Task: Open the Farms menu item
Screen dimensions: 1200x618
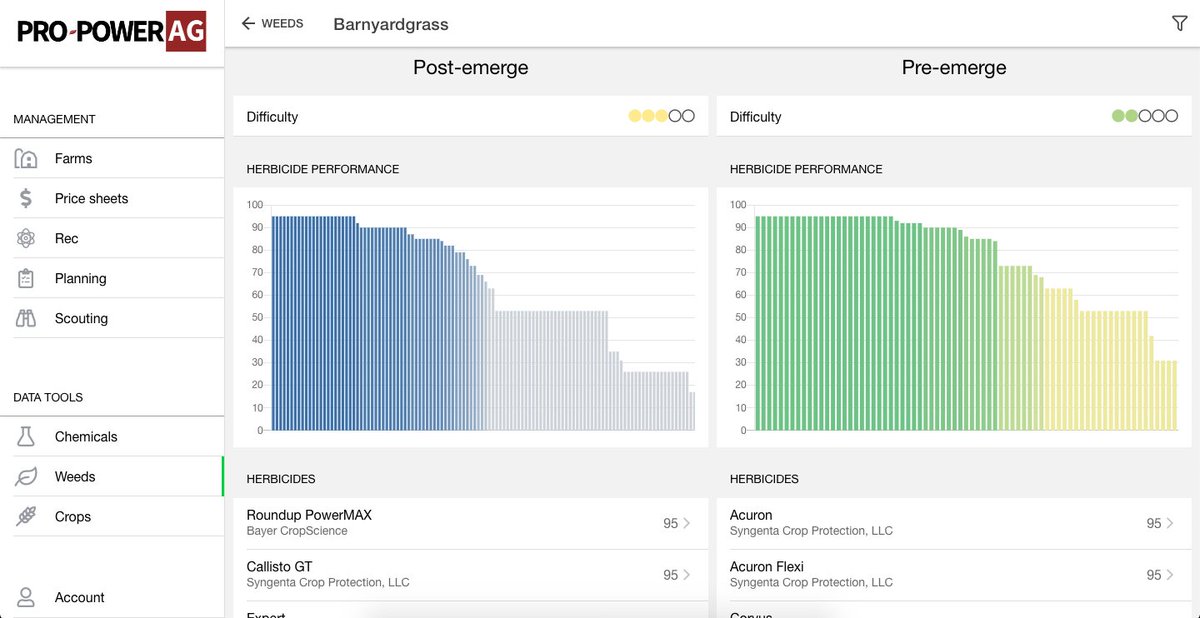Action: click(x=112, y=158)
